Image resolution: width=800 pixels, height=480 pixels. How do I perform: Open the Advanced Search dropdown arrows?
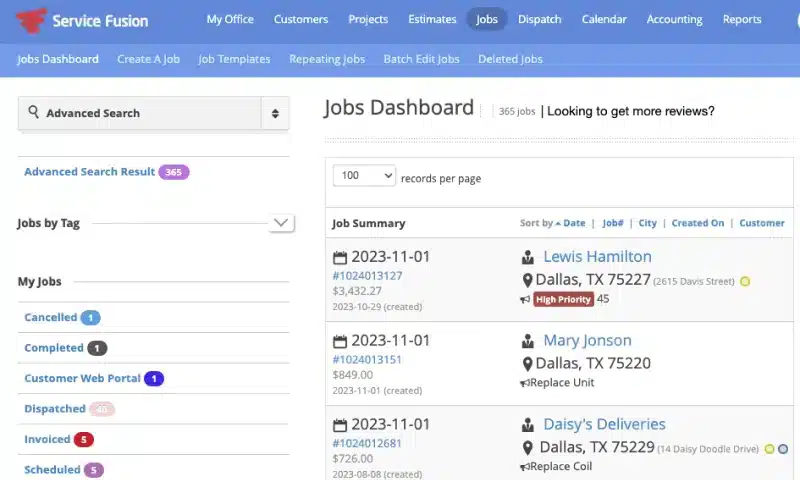tap(275, 114)
